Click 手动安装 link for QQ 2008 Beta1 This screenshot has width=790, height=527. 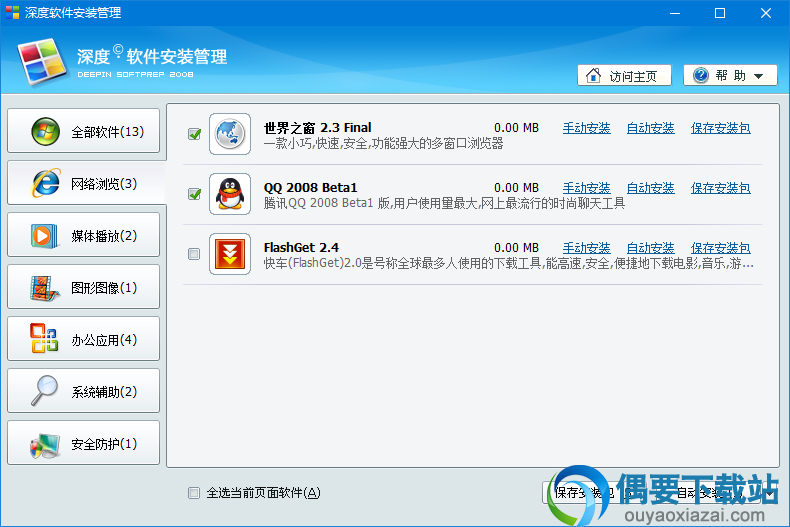pos(586,188)
